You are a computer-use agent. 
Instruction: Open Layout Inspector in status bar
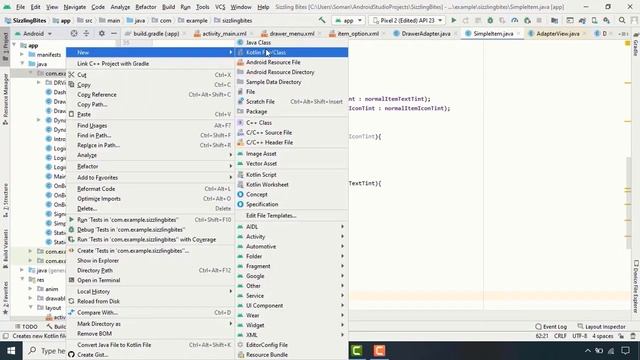pyautogui.click(x=602, y=327)
